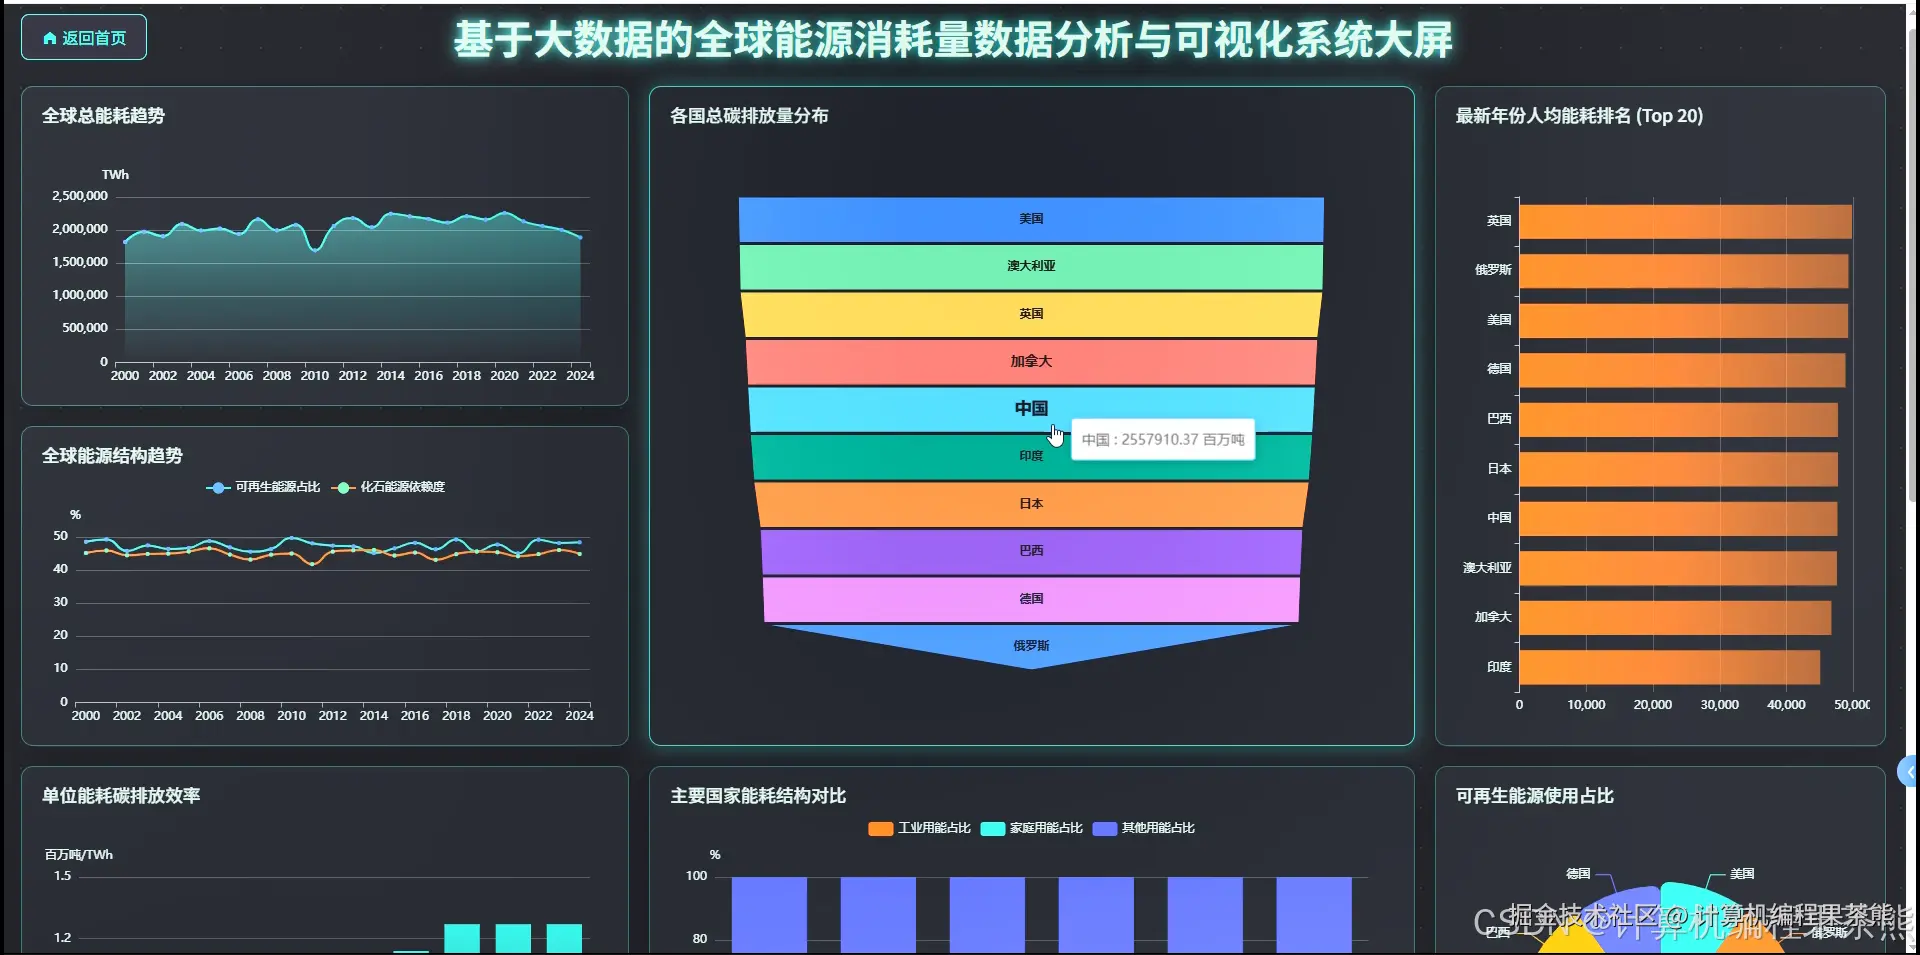Toggle 可再生能源占比 legend series
Screen dimensions: 1920x955
tap(263, 487)
